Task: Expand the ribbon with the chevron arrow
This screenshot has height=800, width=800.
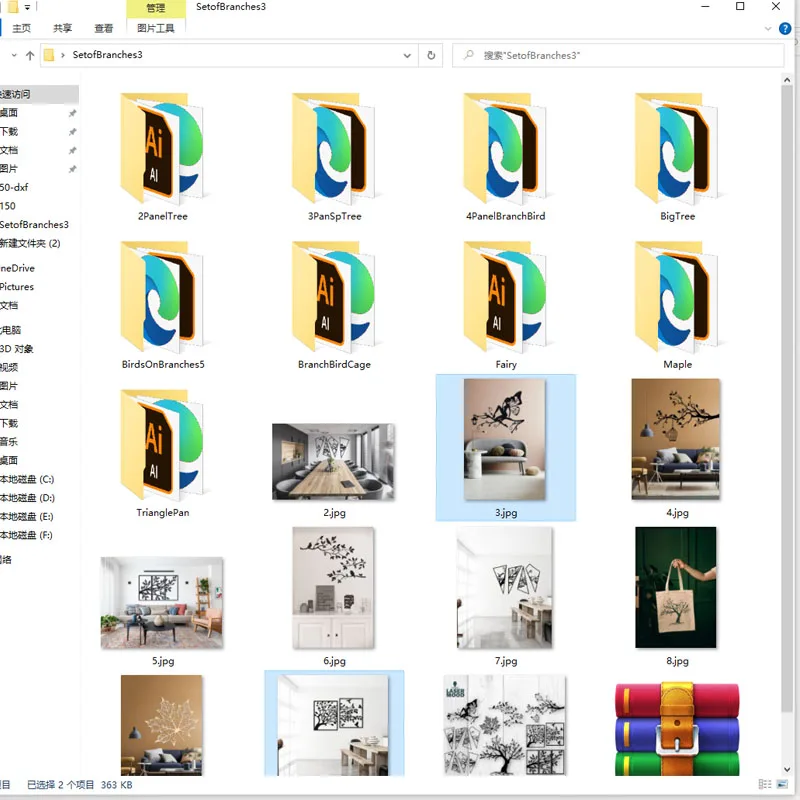Action: click(x=768, y=29)
